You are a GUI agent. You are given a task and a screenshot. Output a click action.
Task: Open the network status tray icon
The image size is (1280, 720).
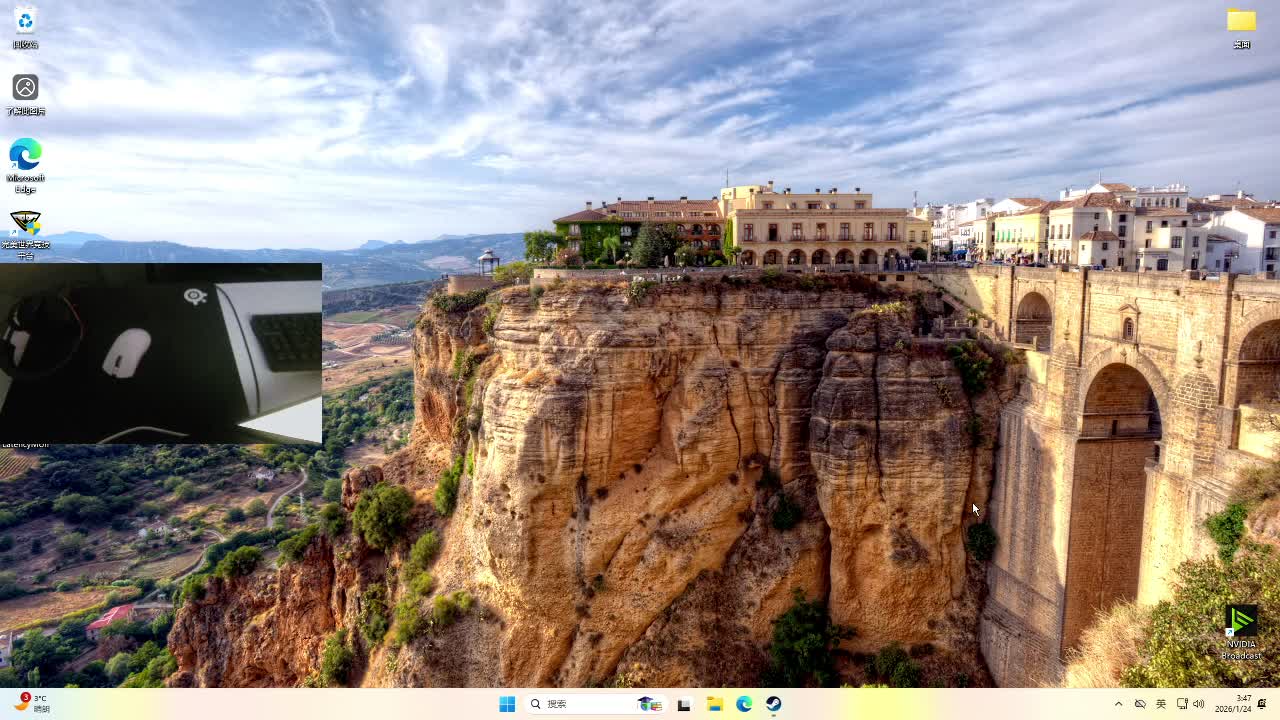(1182, 704)
